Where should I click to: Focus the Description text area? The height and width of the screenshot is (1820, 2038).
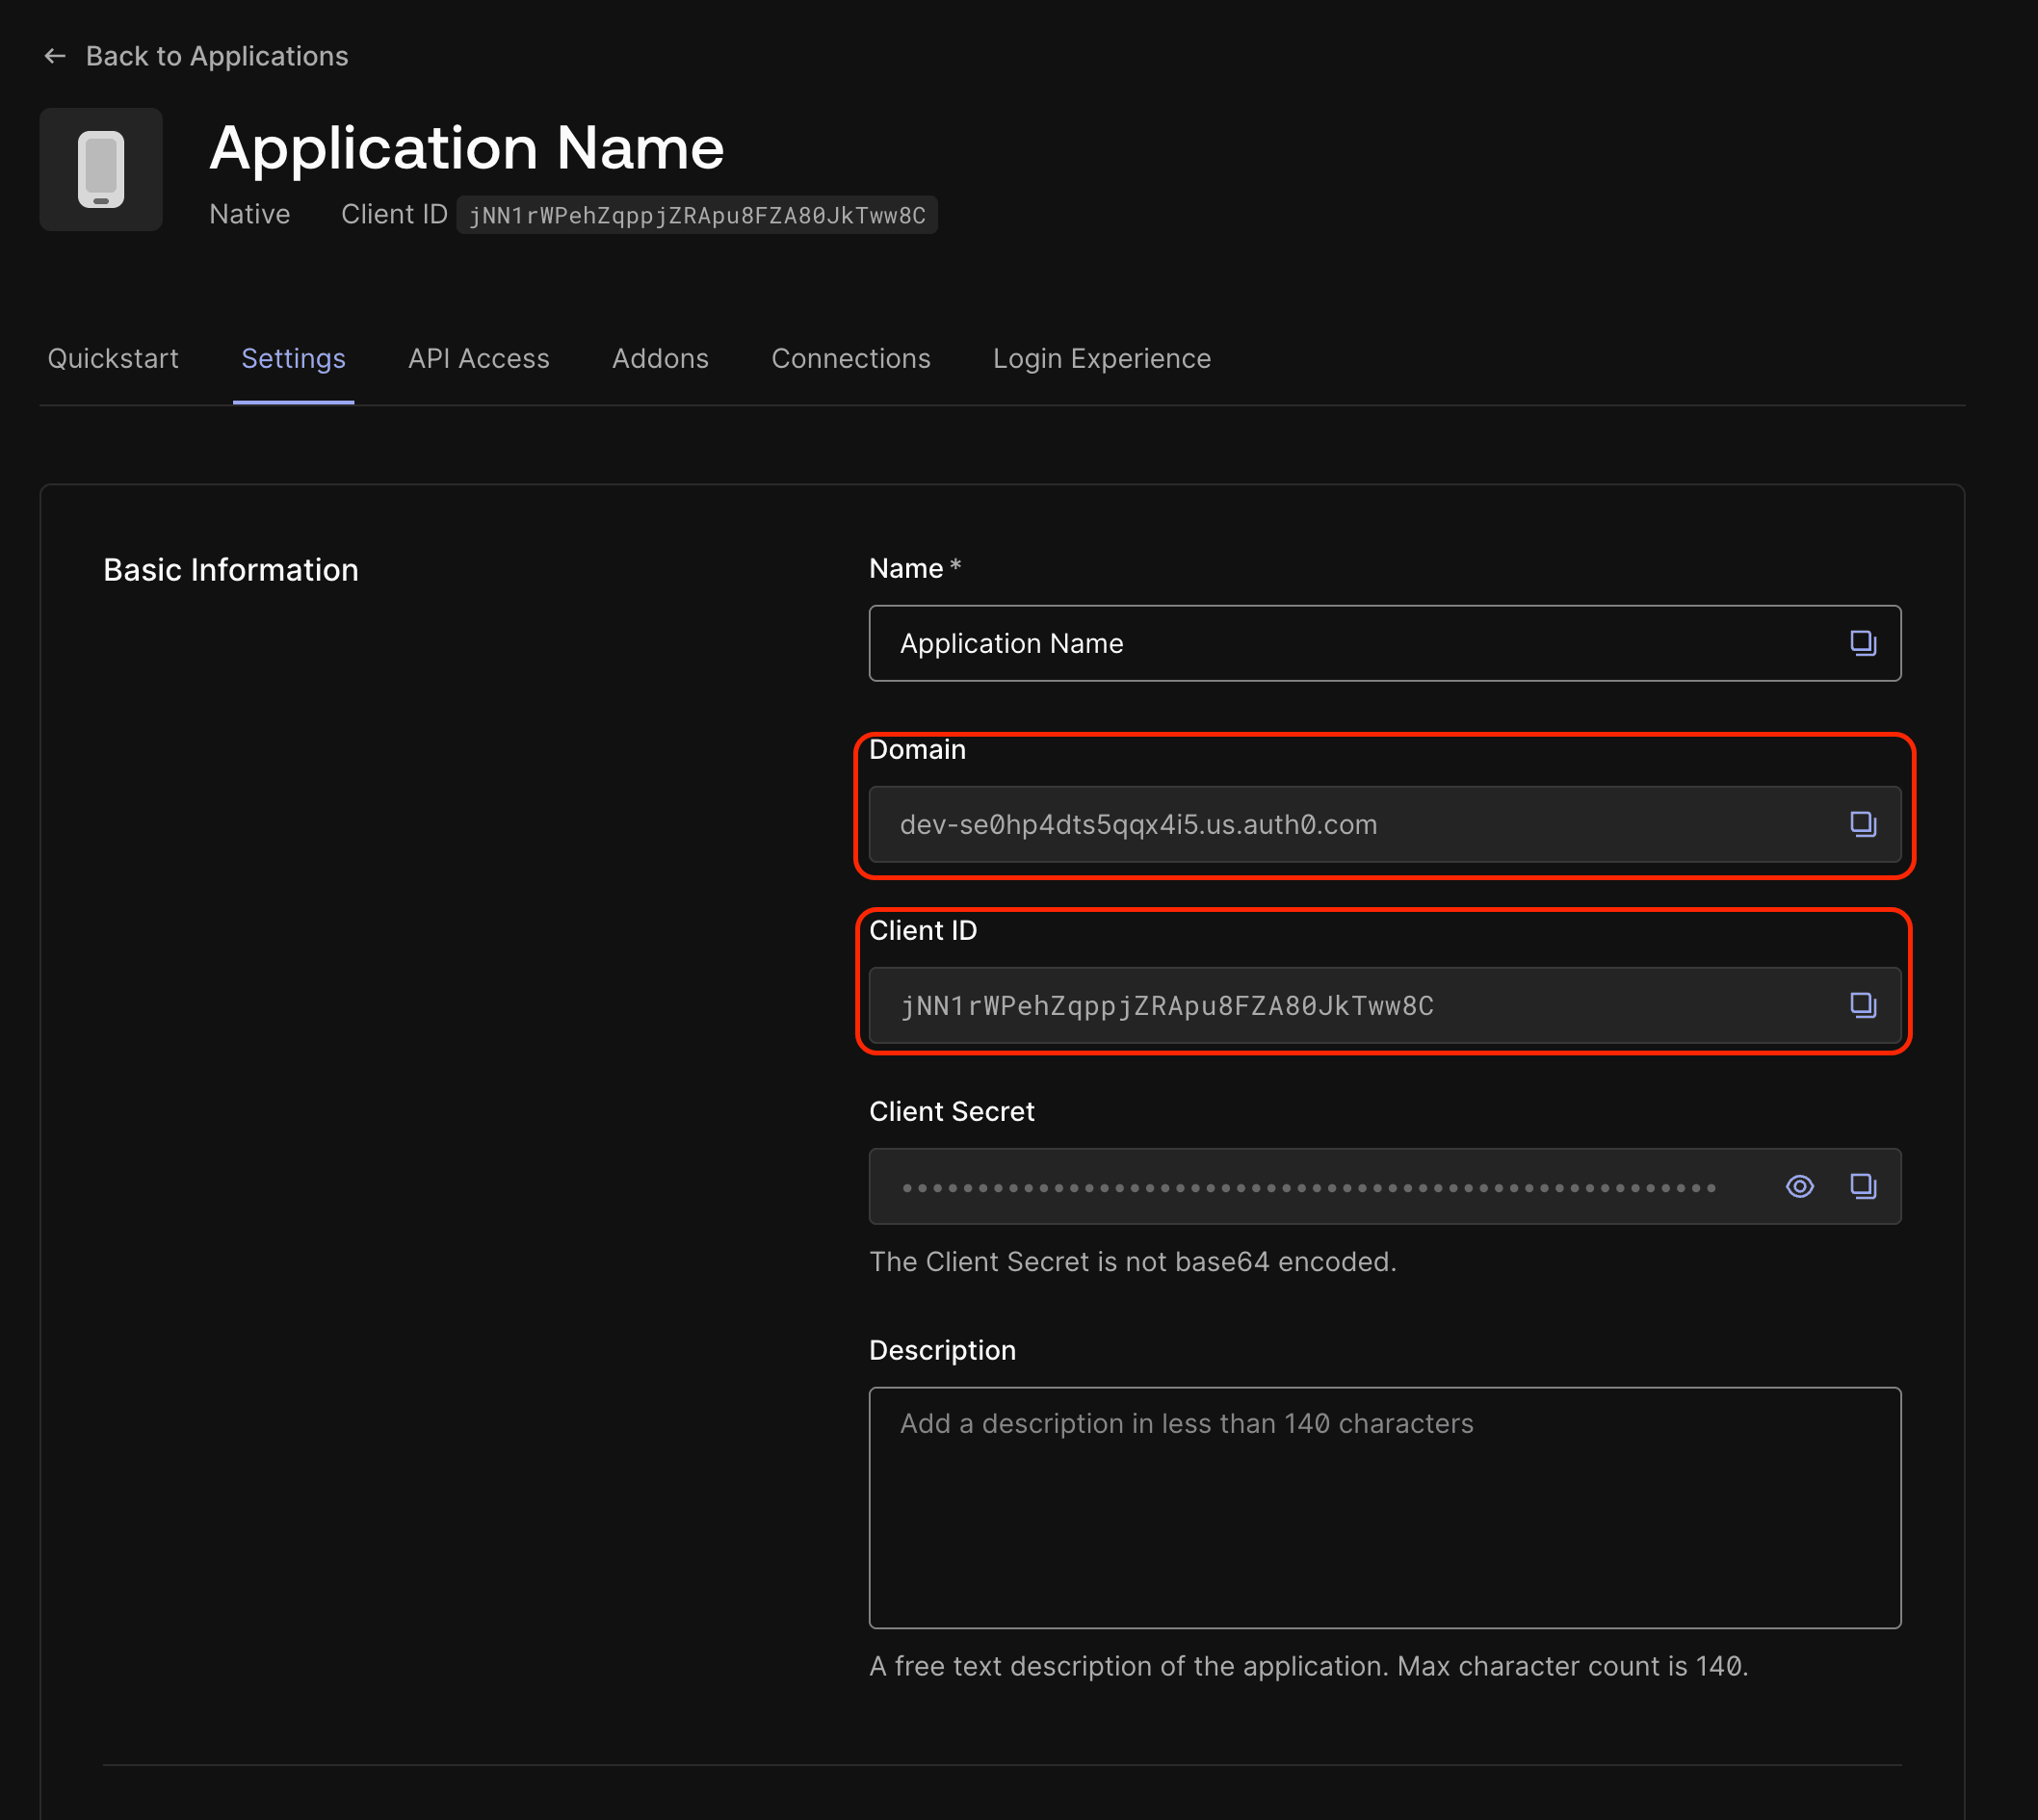[x=1385, y=1508]
